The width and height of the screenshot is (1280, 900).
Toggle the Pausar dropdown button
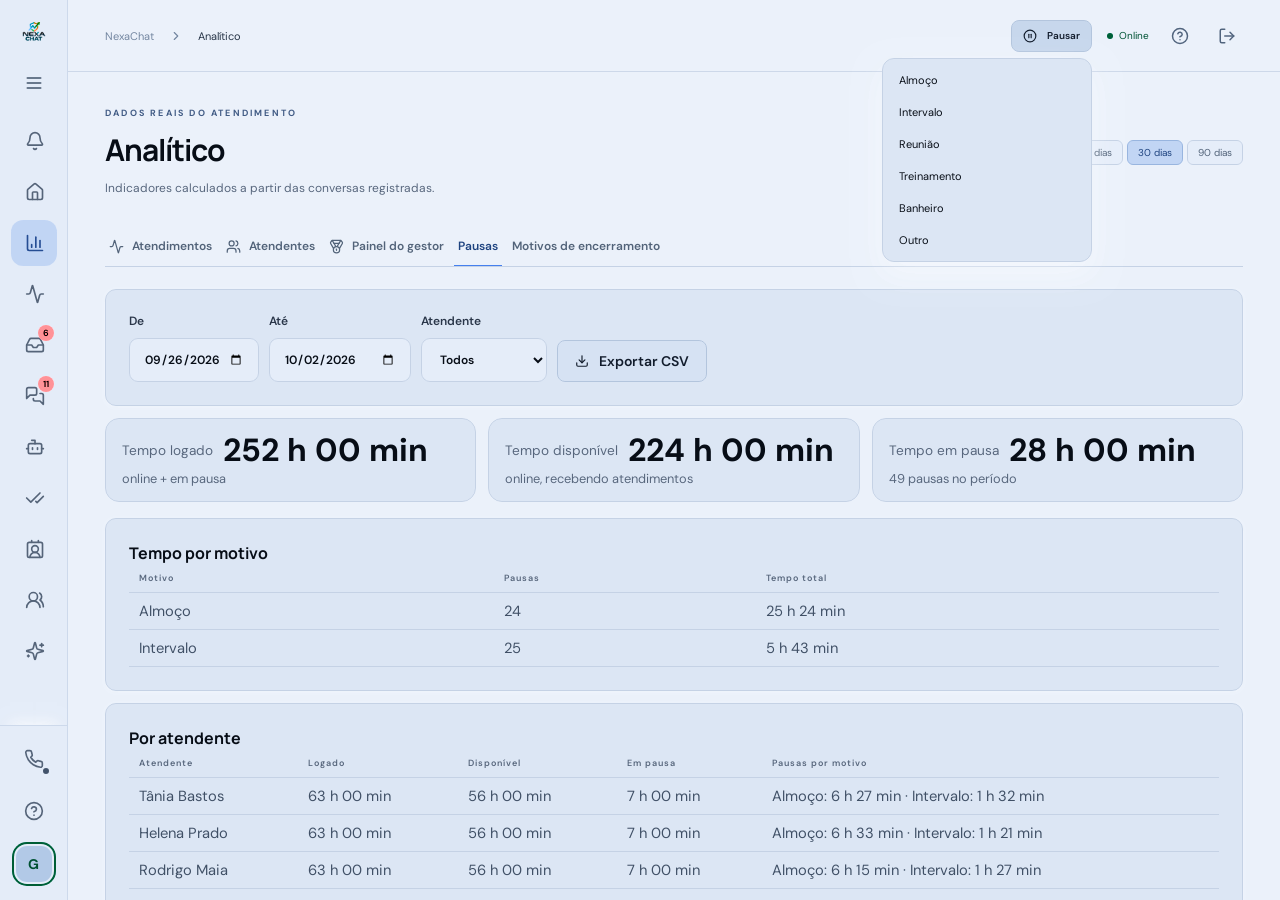click(x=1051, y=36)
